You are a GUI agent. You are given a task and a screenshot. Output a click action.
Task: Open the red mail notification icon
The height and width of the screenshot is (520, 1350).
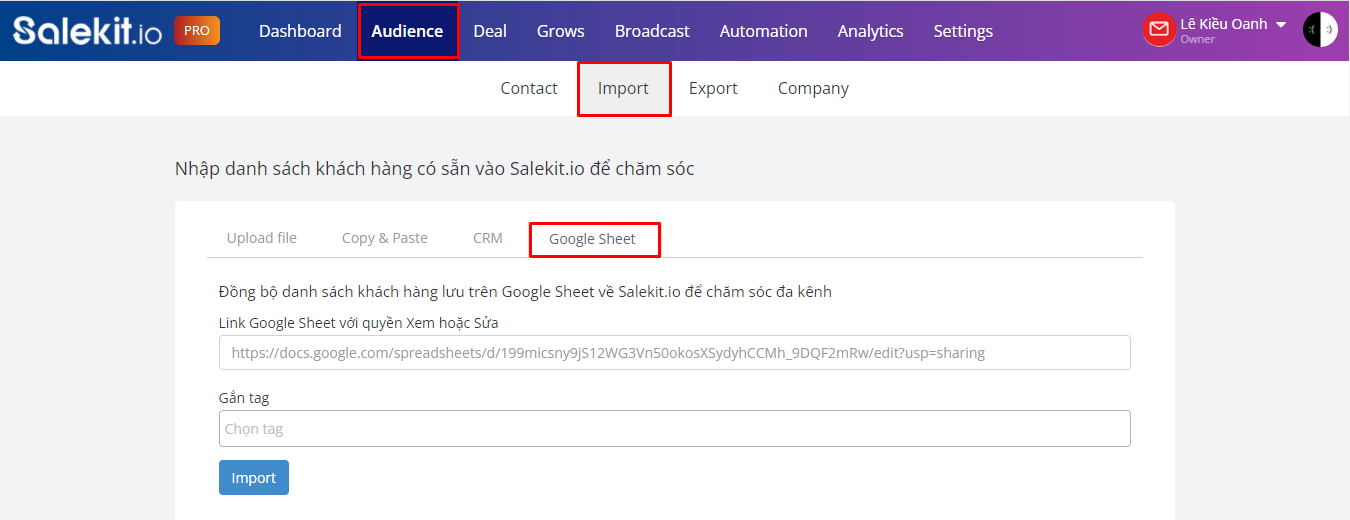pyautogui.click(x=1159, y=30)
